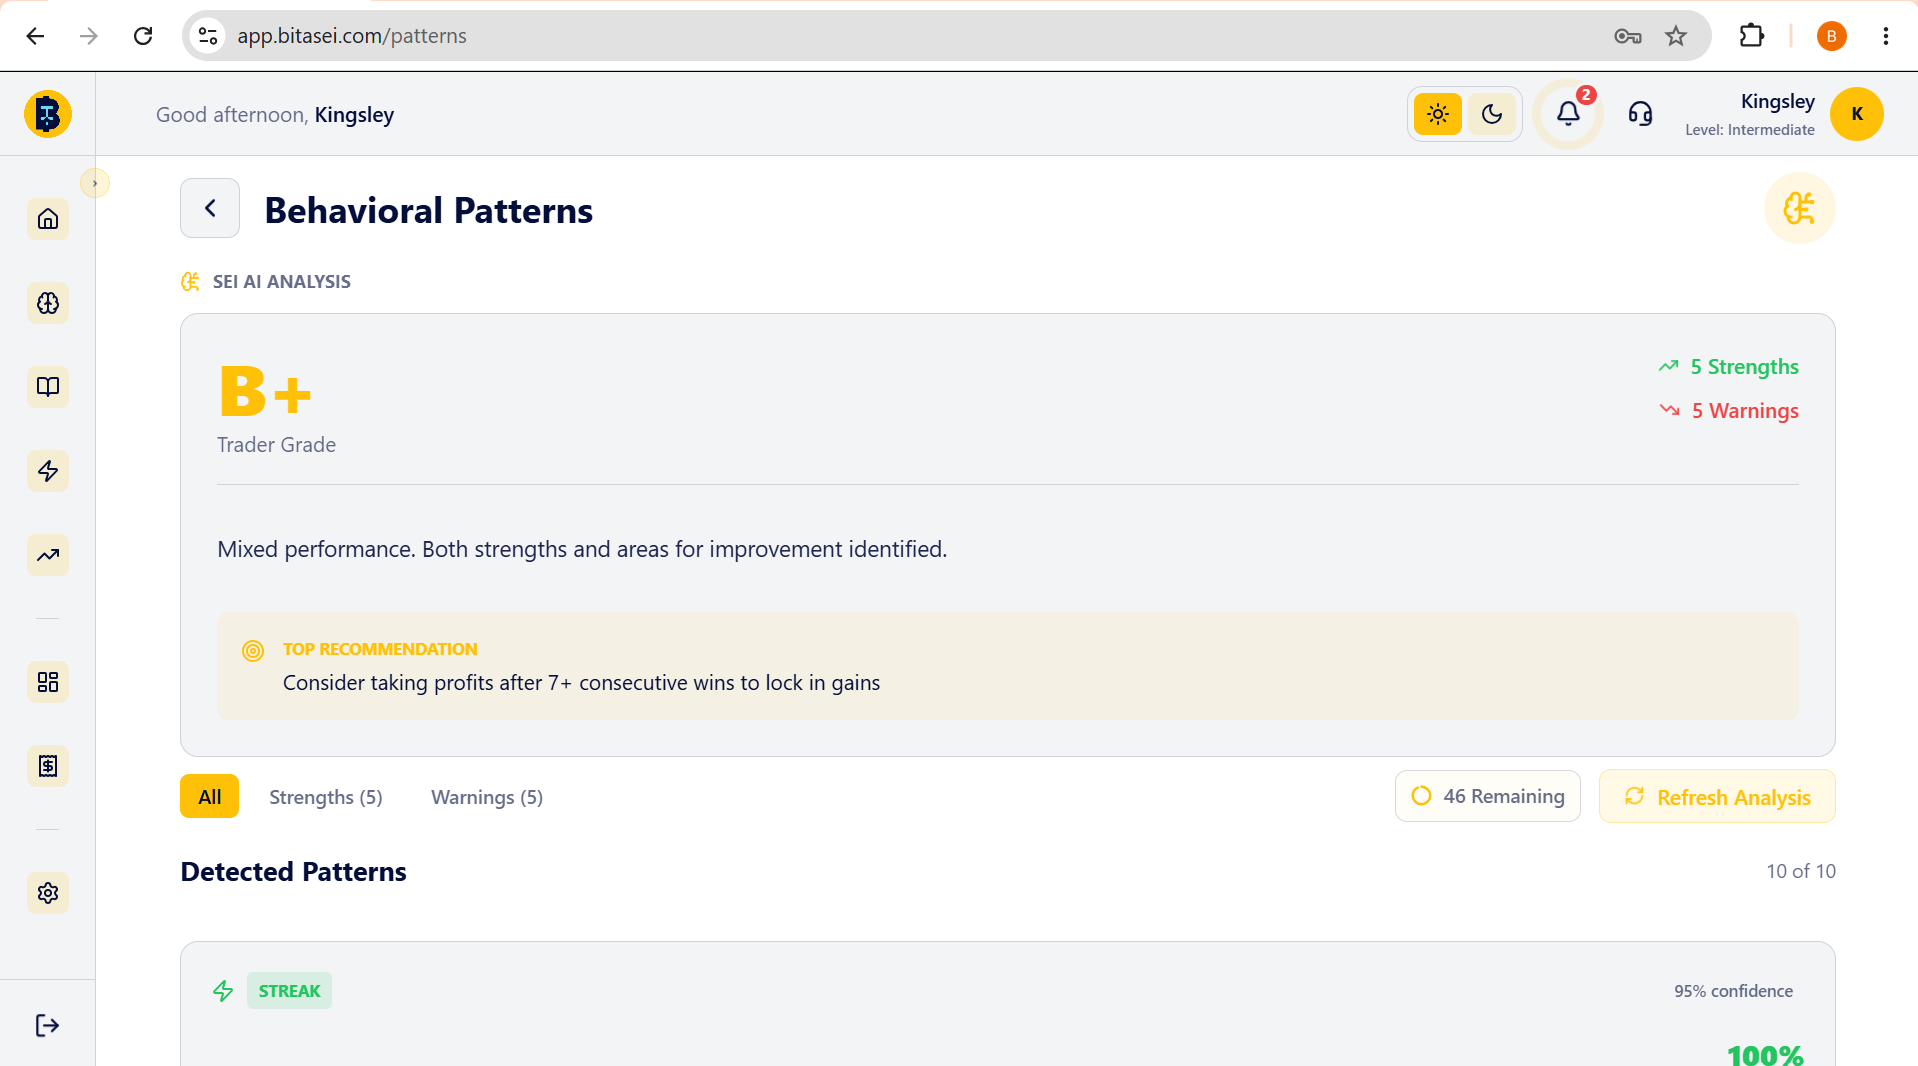Click the Top Recommendation target icon

[x=253, y=651]
